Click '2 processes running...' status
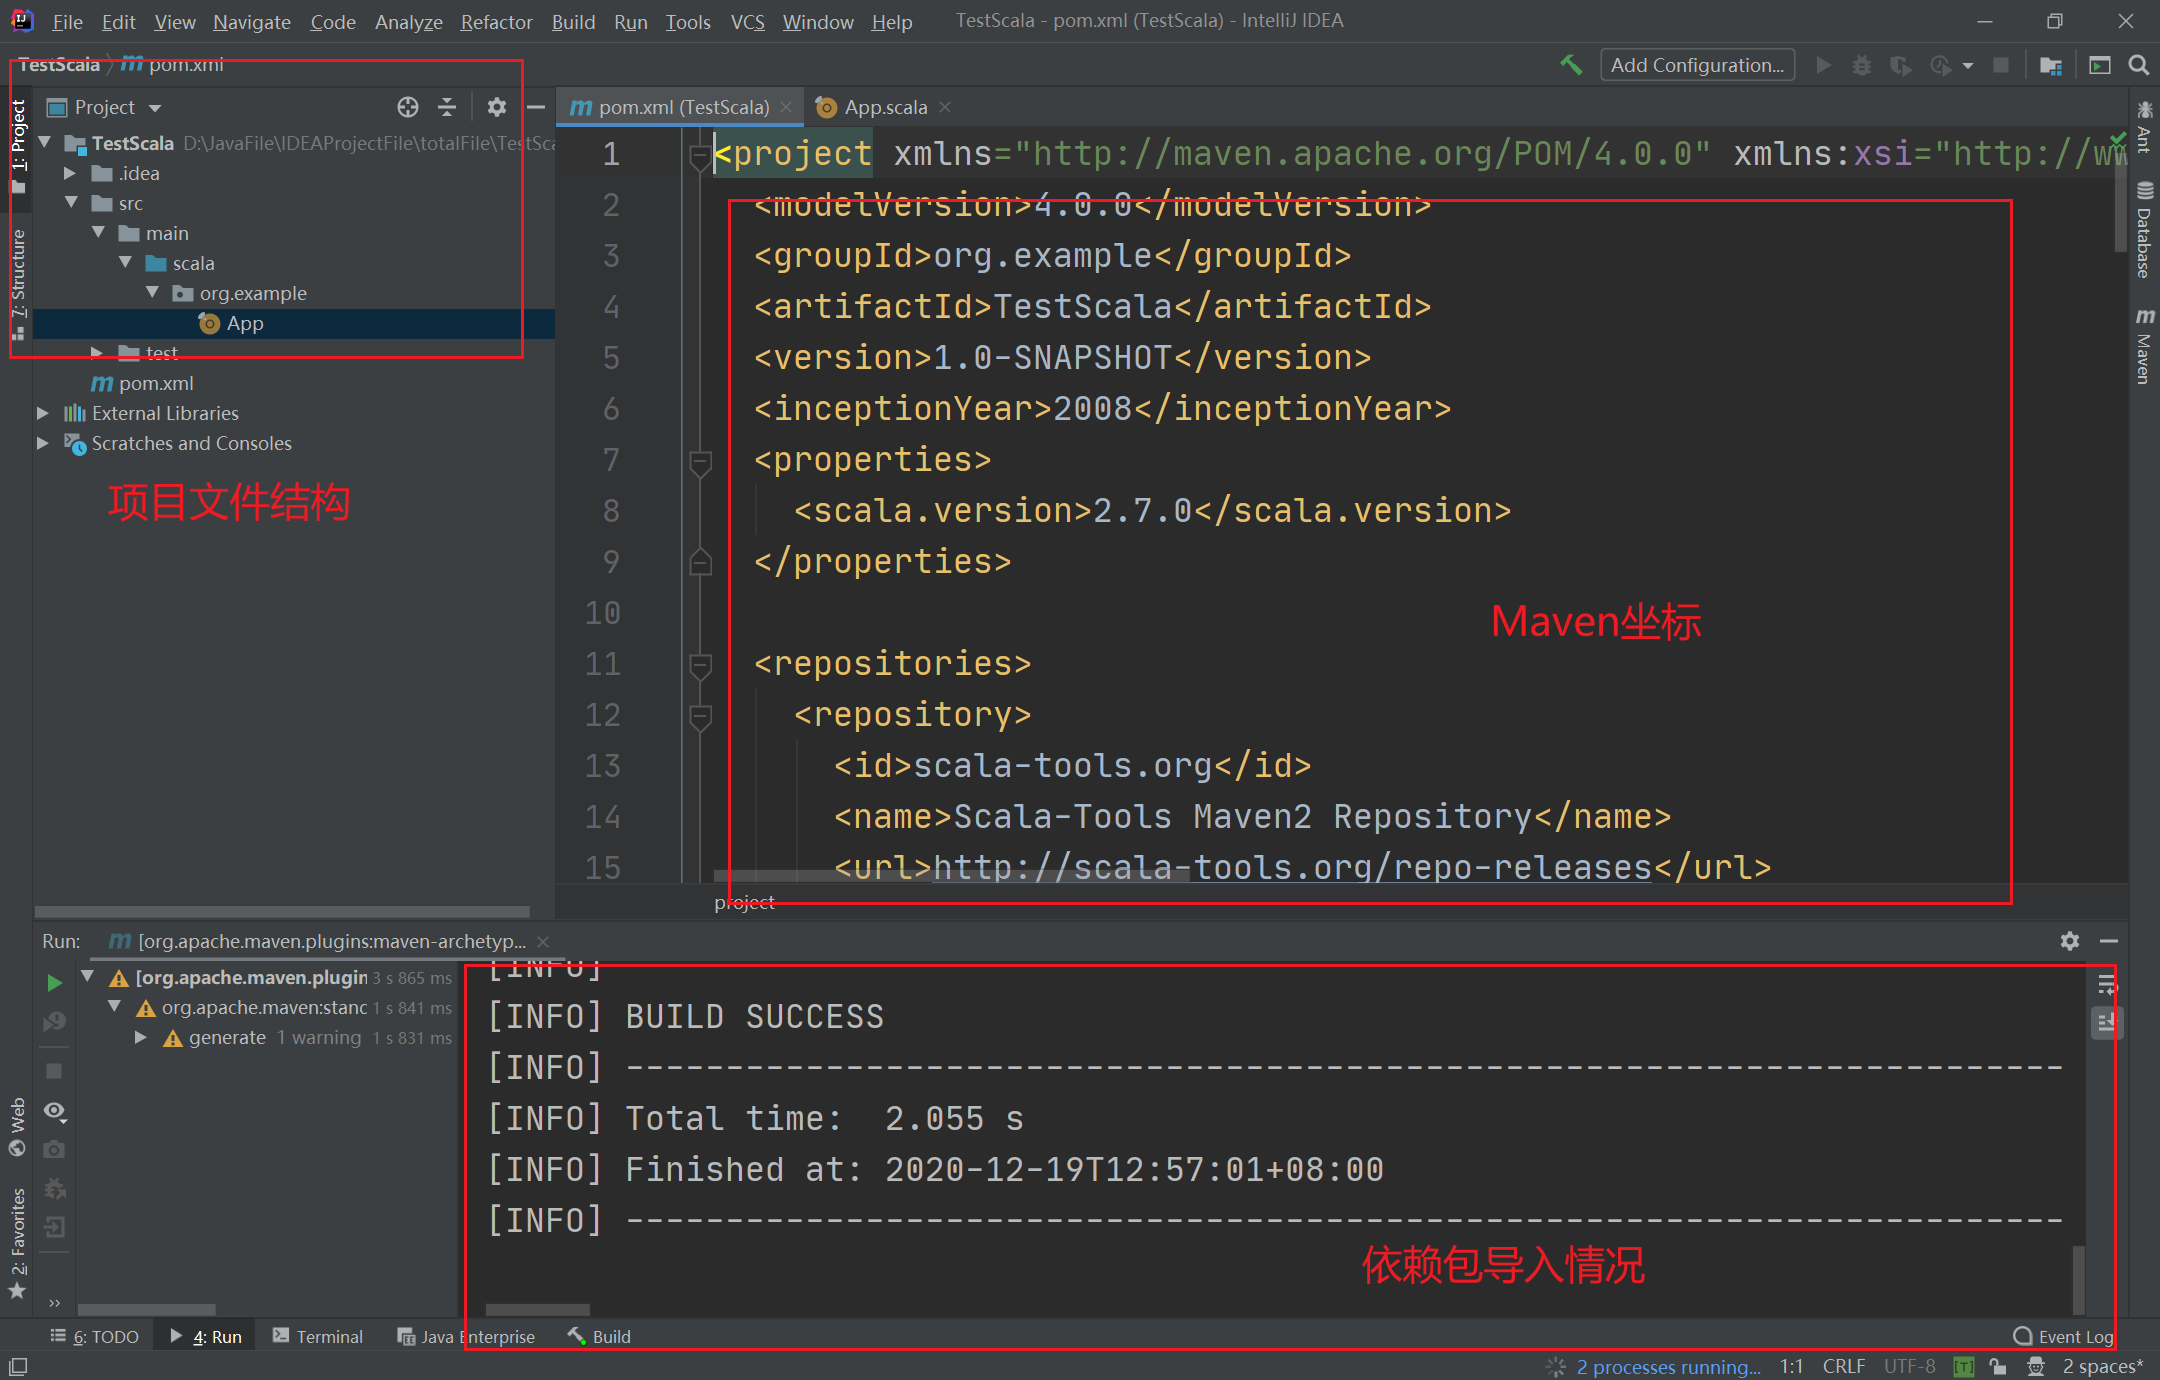Screen dimensions: 2160x1380 (x=1668, y=1366)
